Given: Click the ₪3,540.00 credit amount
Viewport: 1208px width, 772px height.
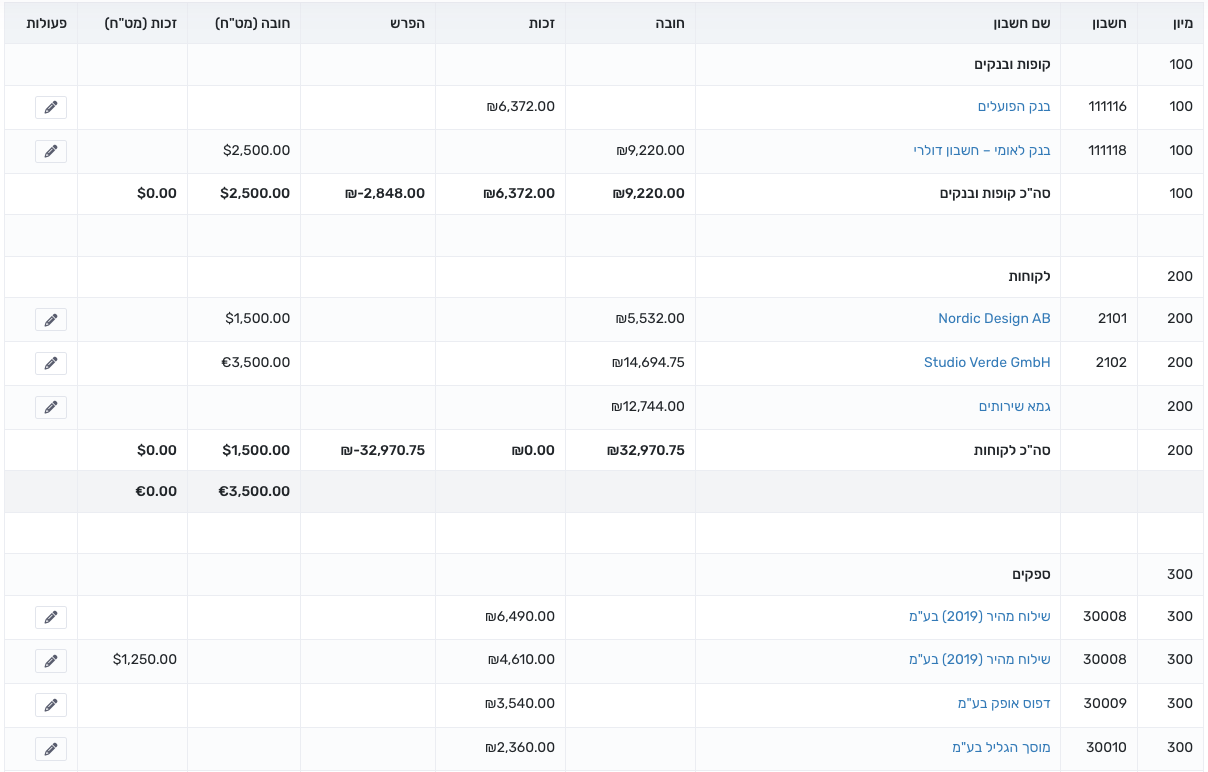Looking at the screenshot, I should (520, 704).
